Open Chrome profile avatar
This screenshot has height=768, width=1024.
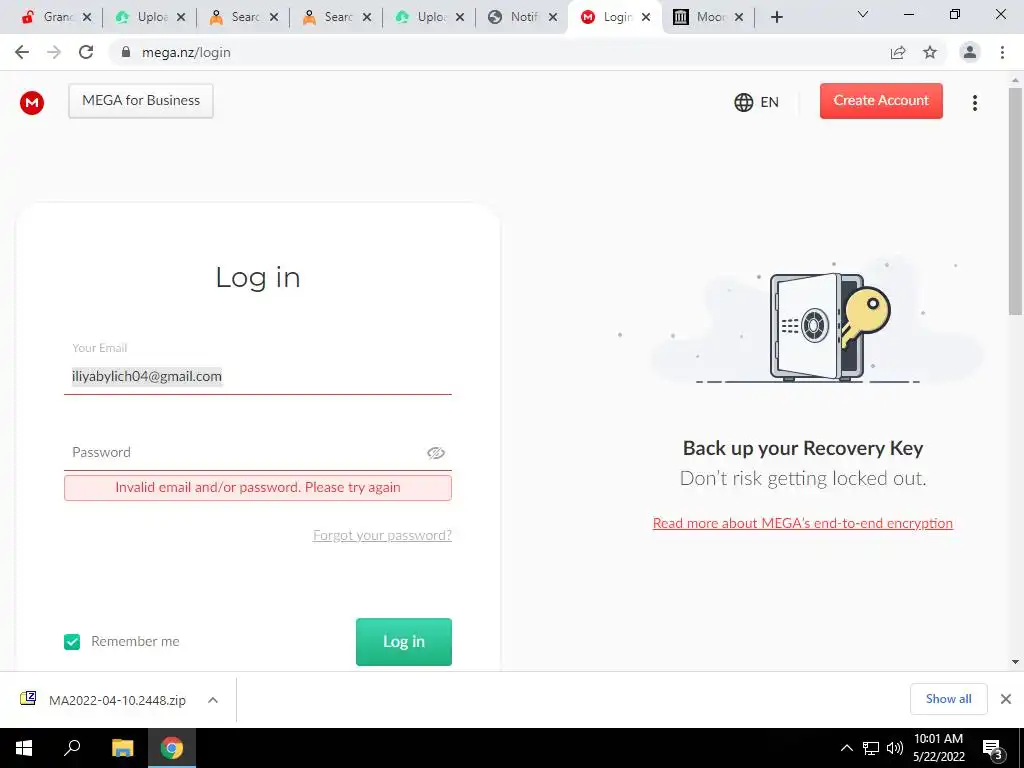tap(970, 52)
